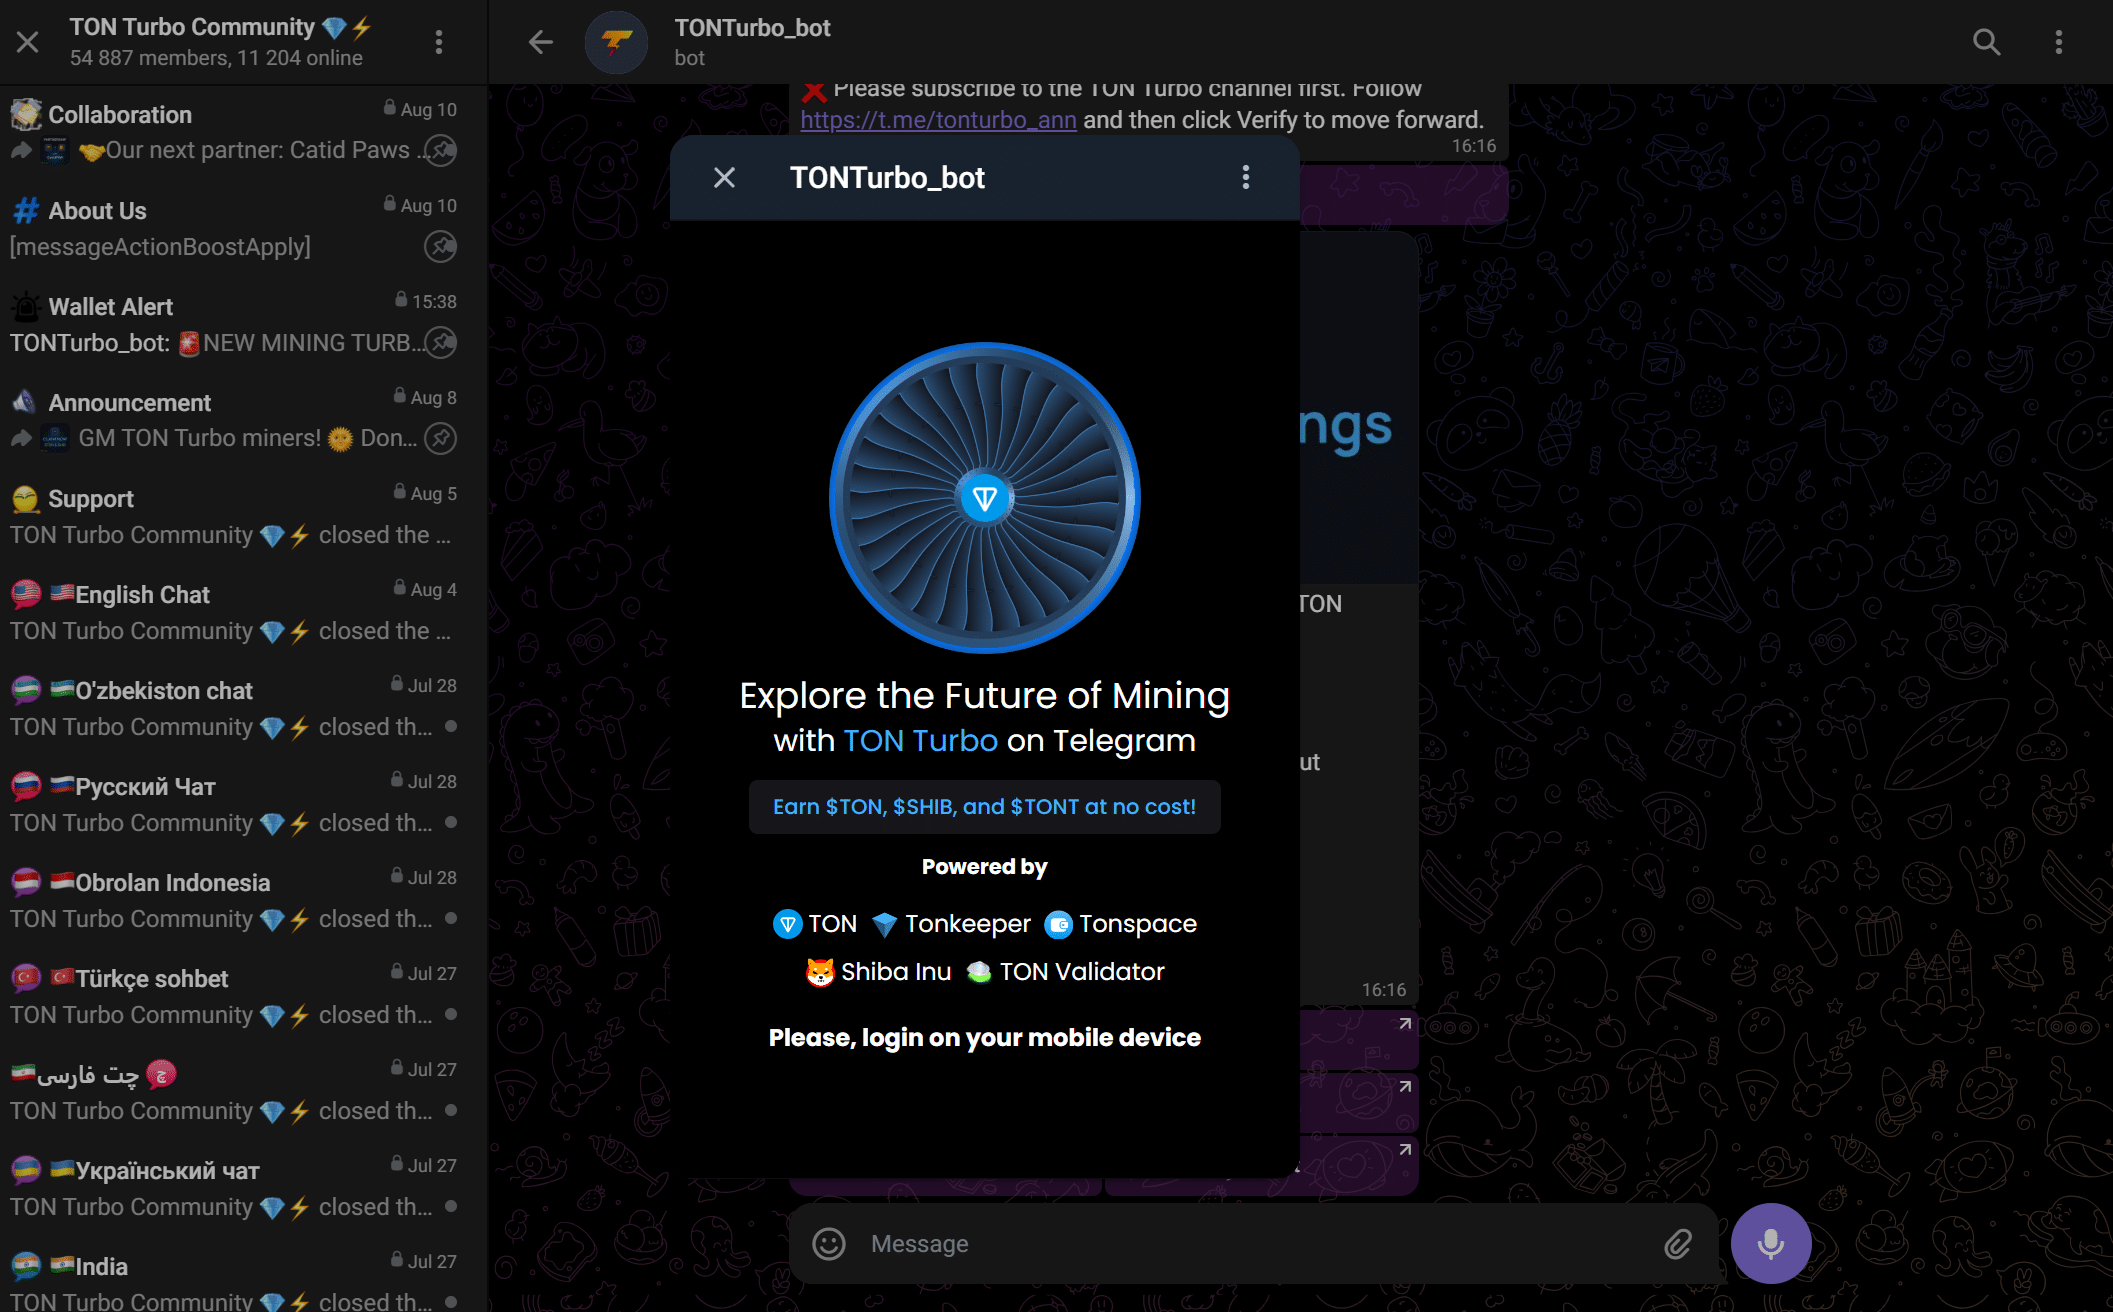
Task: Click the three-dot menu icon top right channel list
Action: (438, 42)
